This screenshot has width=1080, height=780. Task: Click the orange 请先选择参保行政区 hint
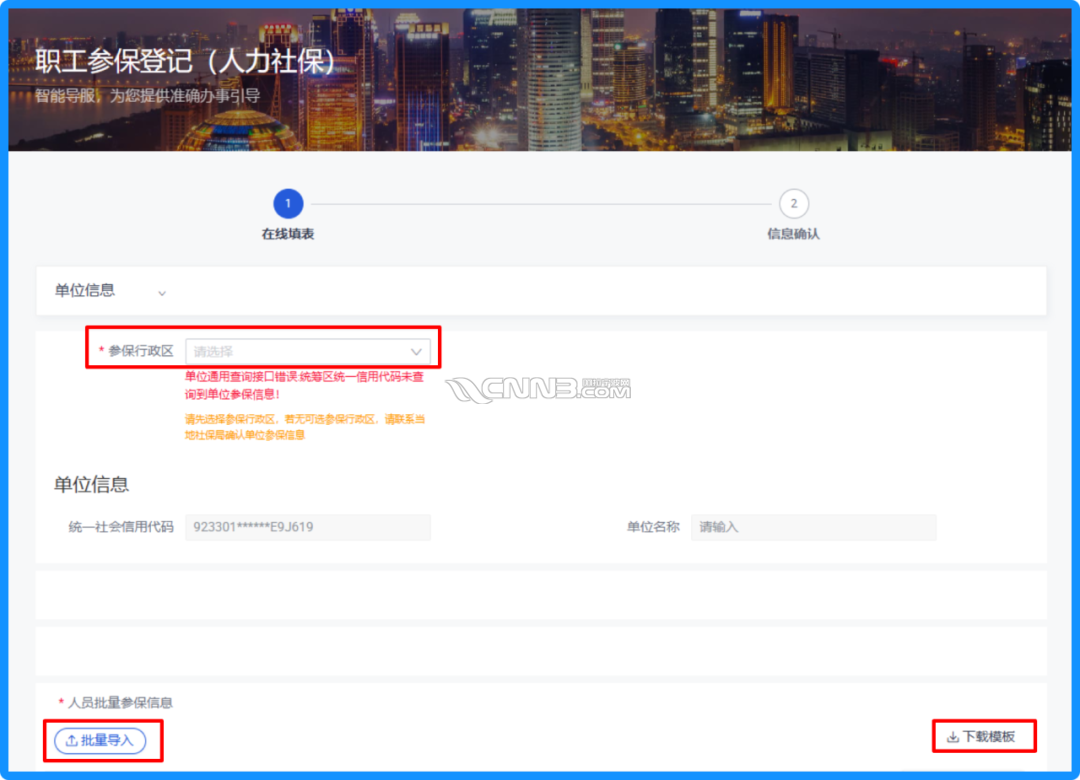point(304,427)
